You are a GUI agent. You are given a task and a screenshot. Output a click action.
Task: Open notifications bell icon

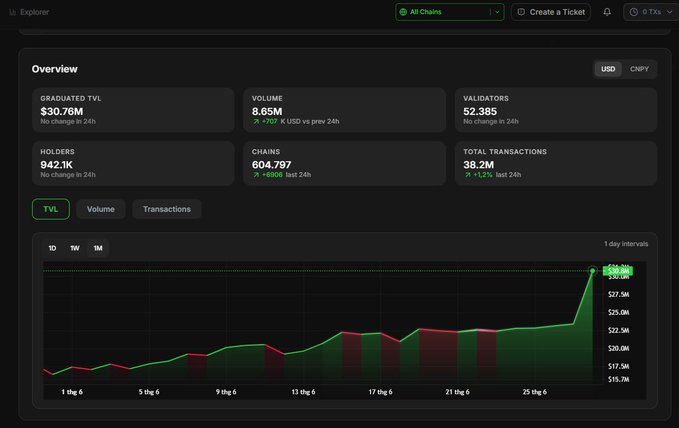pyautogui.click(x=607, y=12)
